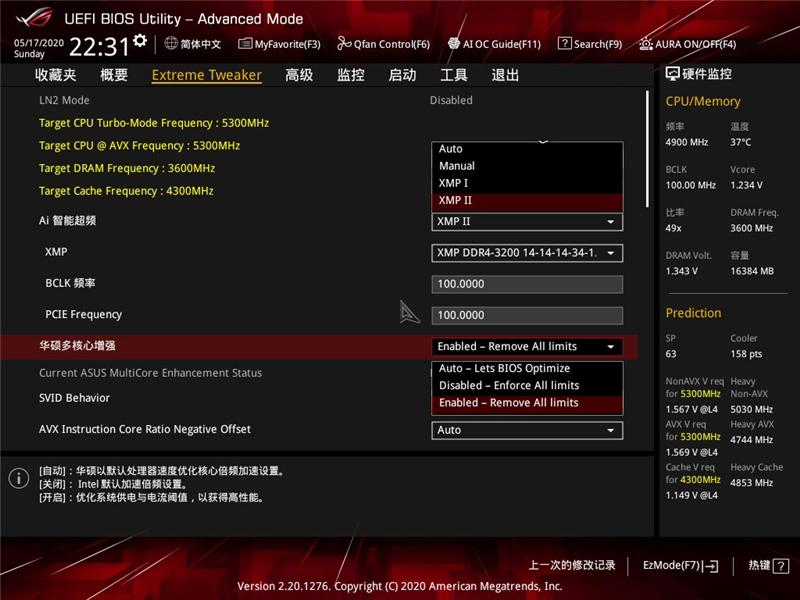Expand the AVX Instruction Core Ratio dropdown

[x=527, y=430]
